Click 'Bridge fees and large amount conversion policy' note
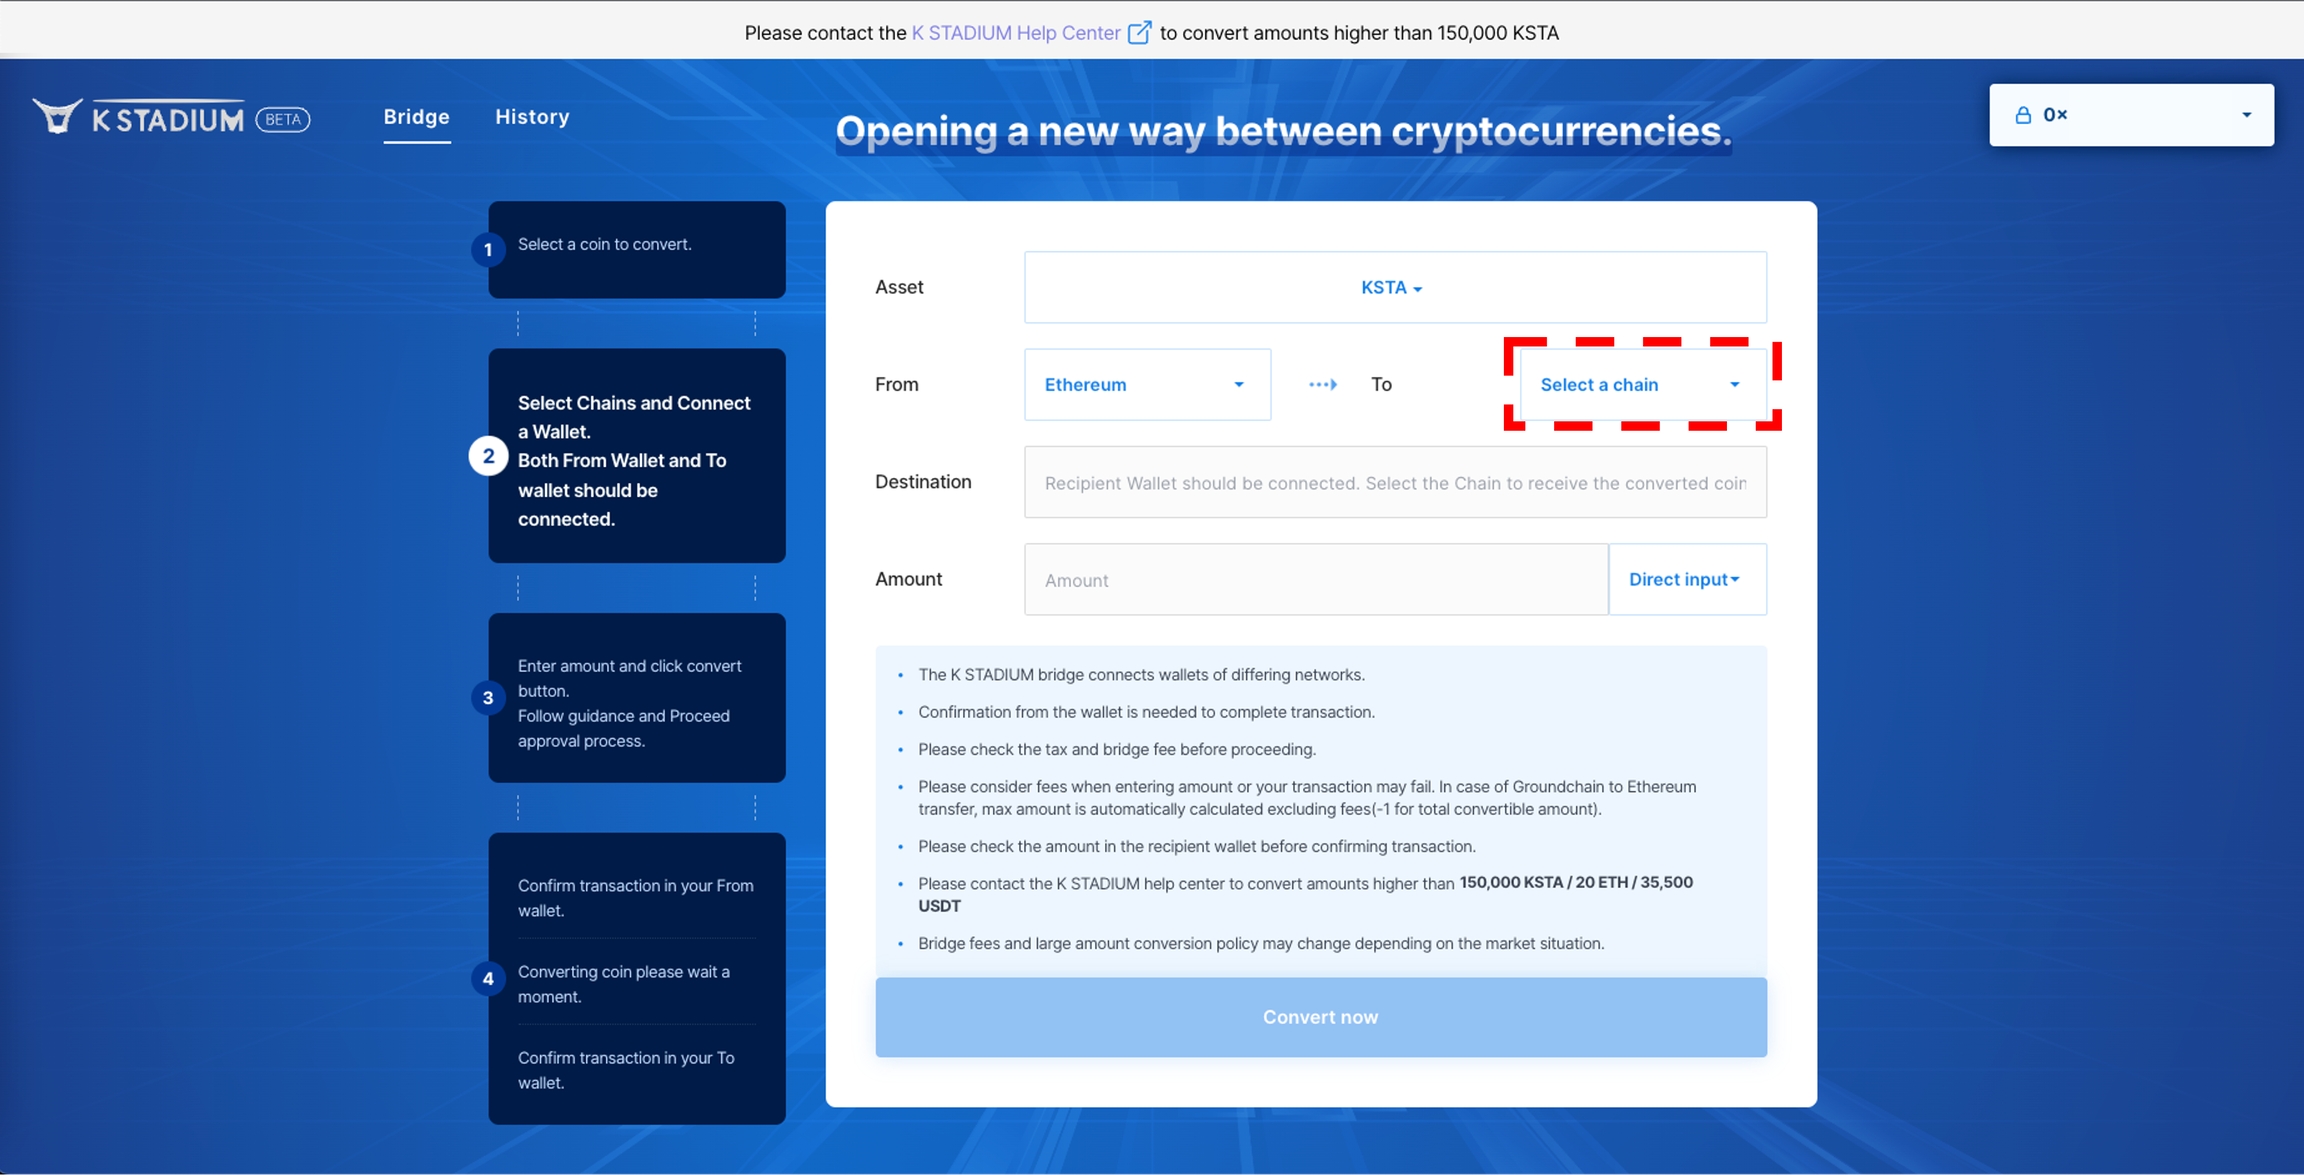The width and height of the screenshot is (2304, 1175). (1261, 943)
